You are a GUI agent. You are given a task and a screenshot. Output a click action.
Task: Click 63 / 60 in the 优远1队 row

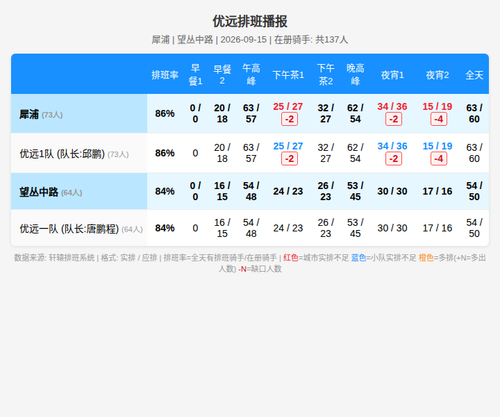coord(474,153)
